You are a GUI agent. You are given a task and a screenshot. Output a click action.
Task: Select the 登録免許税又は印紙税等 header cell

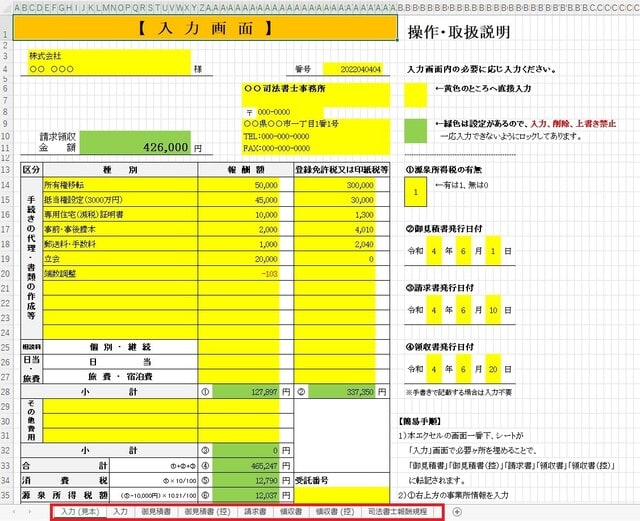tap(342, 170)
